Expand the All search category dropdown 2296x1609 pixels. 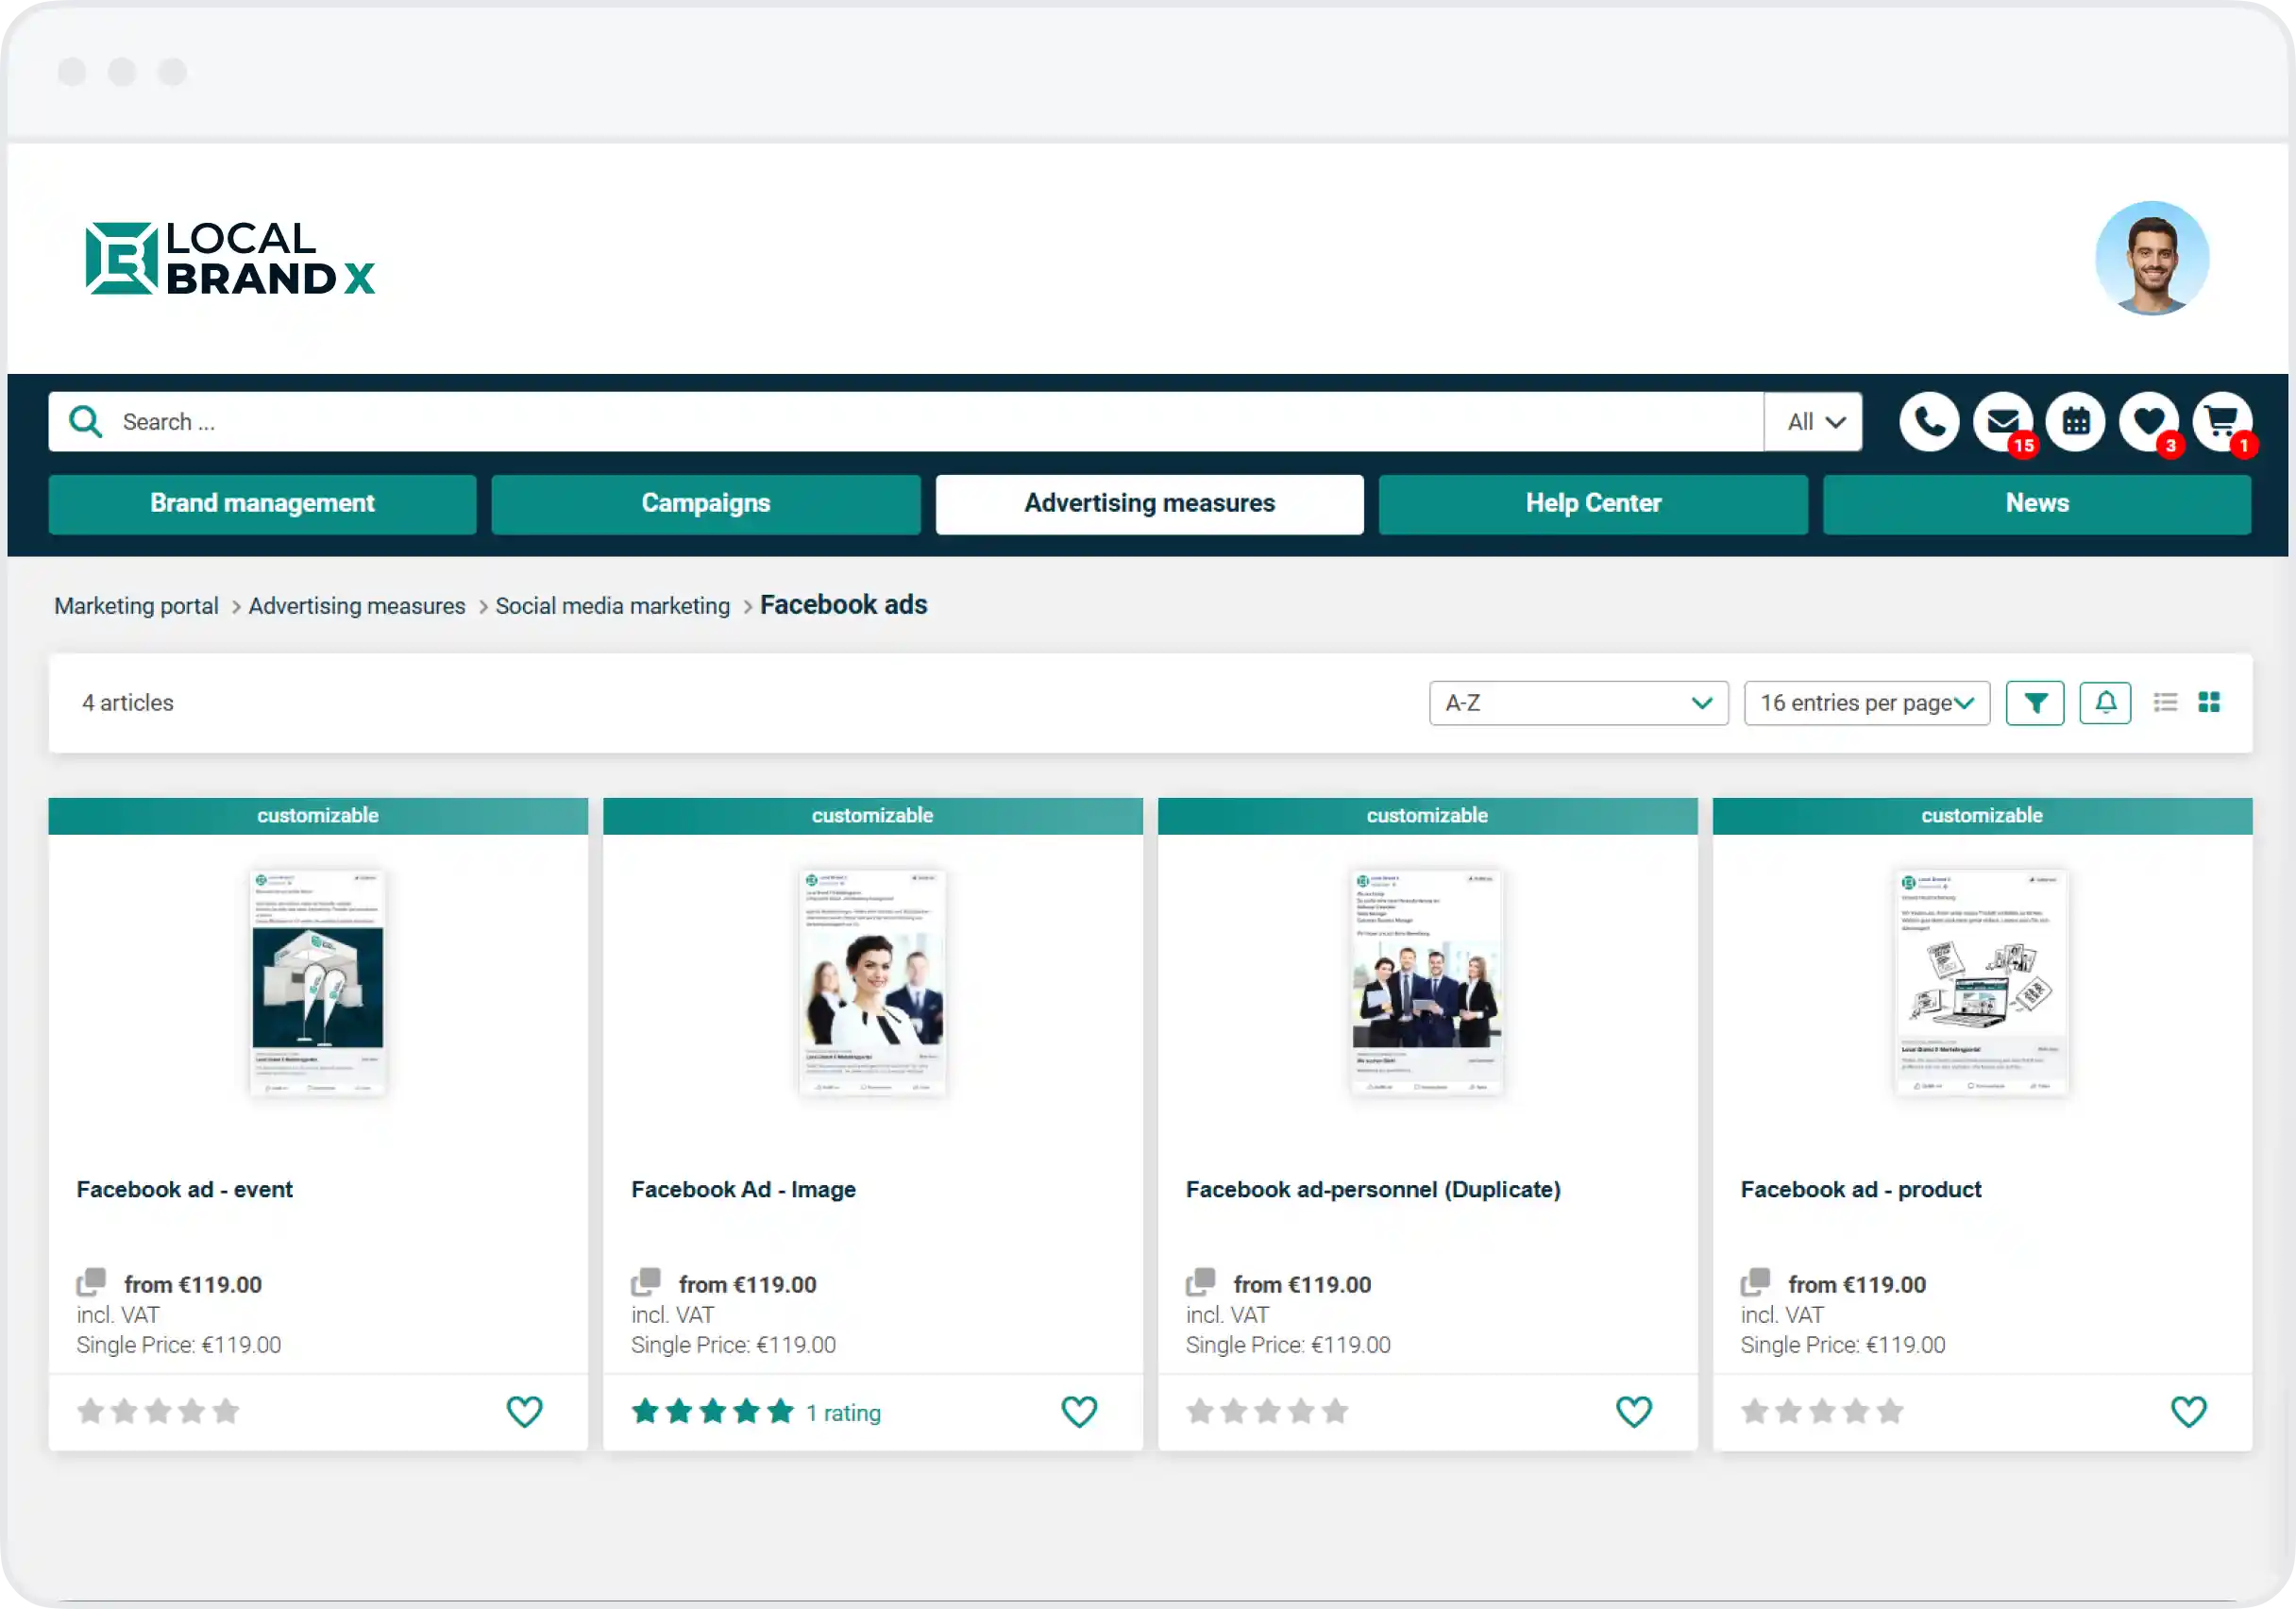point(1813,422)
